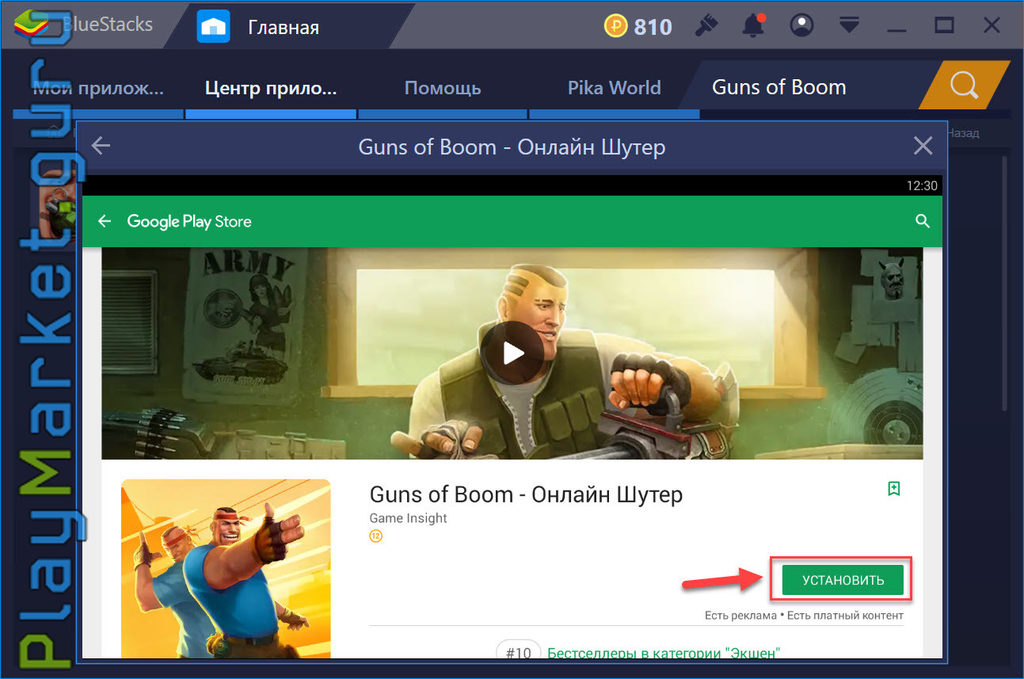
Task: Open the pin/theme tool icon in title bar
Action: coord(706,26)
